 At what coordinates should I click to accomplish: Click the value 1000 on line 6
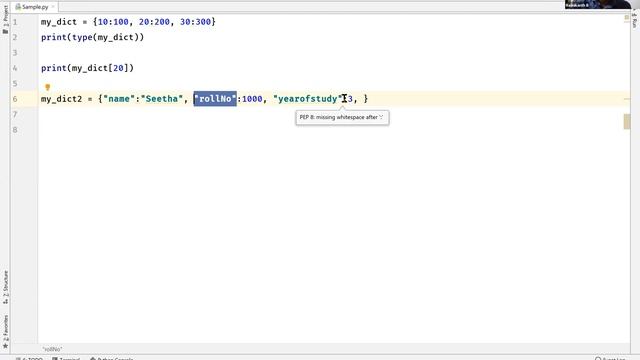pyautogui.click(x=252, y=99)
